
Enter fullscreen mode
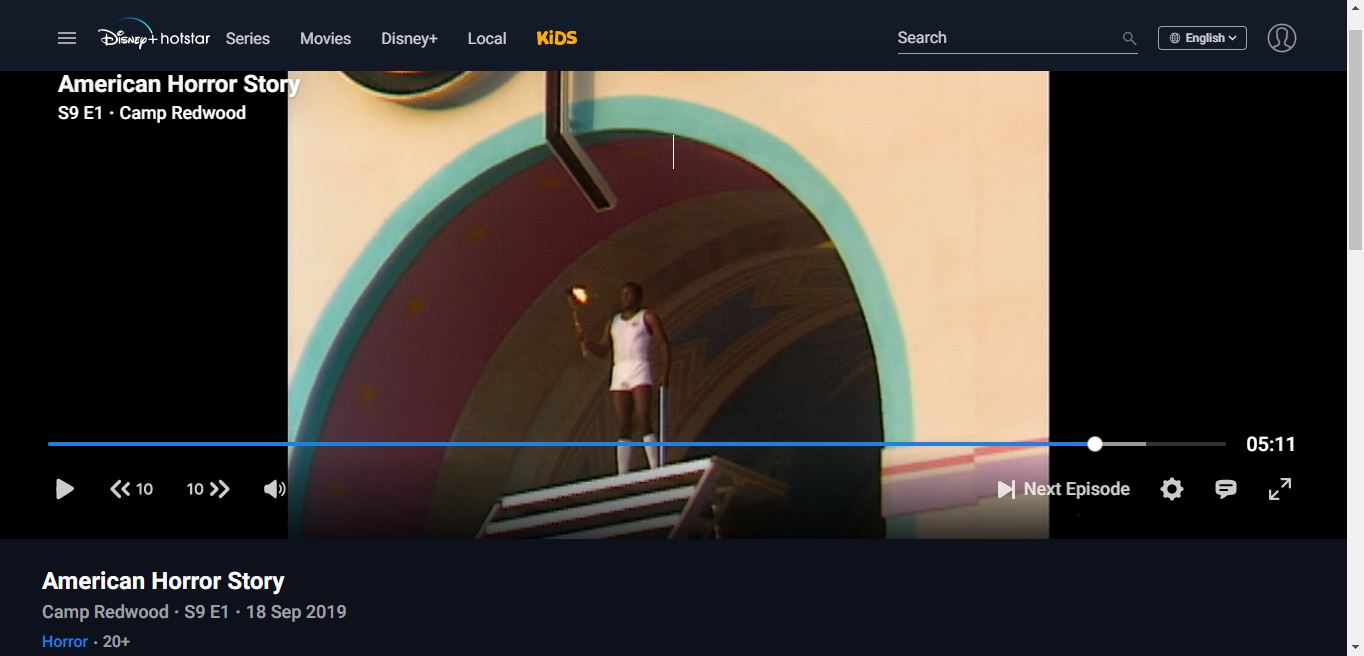1280,489
